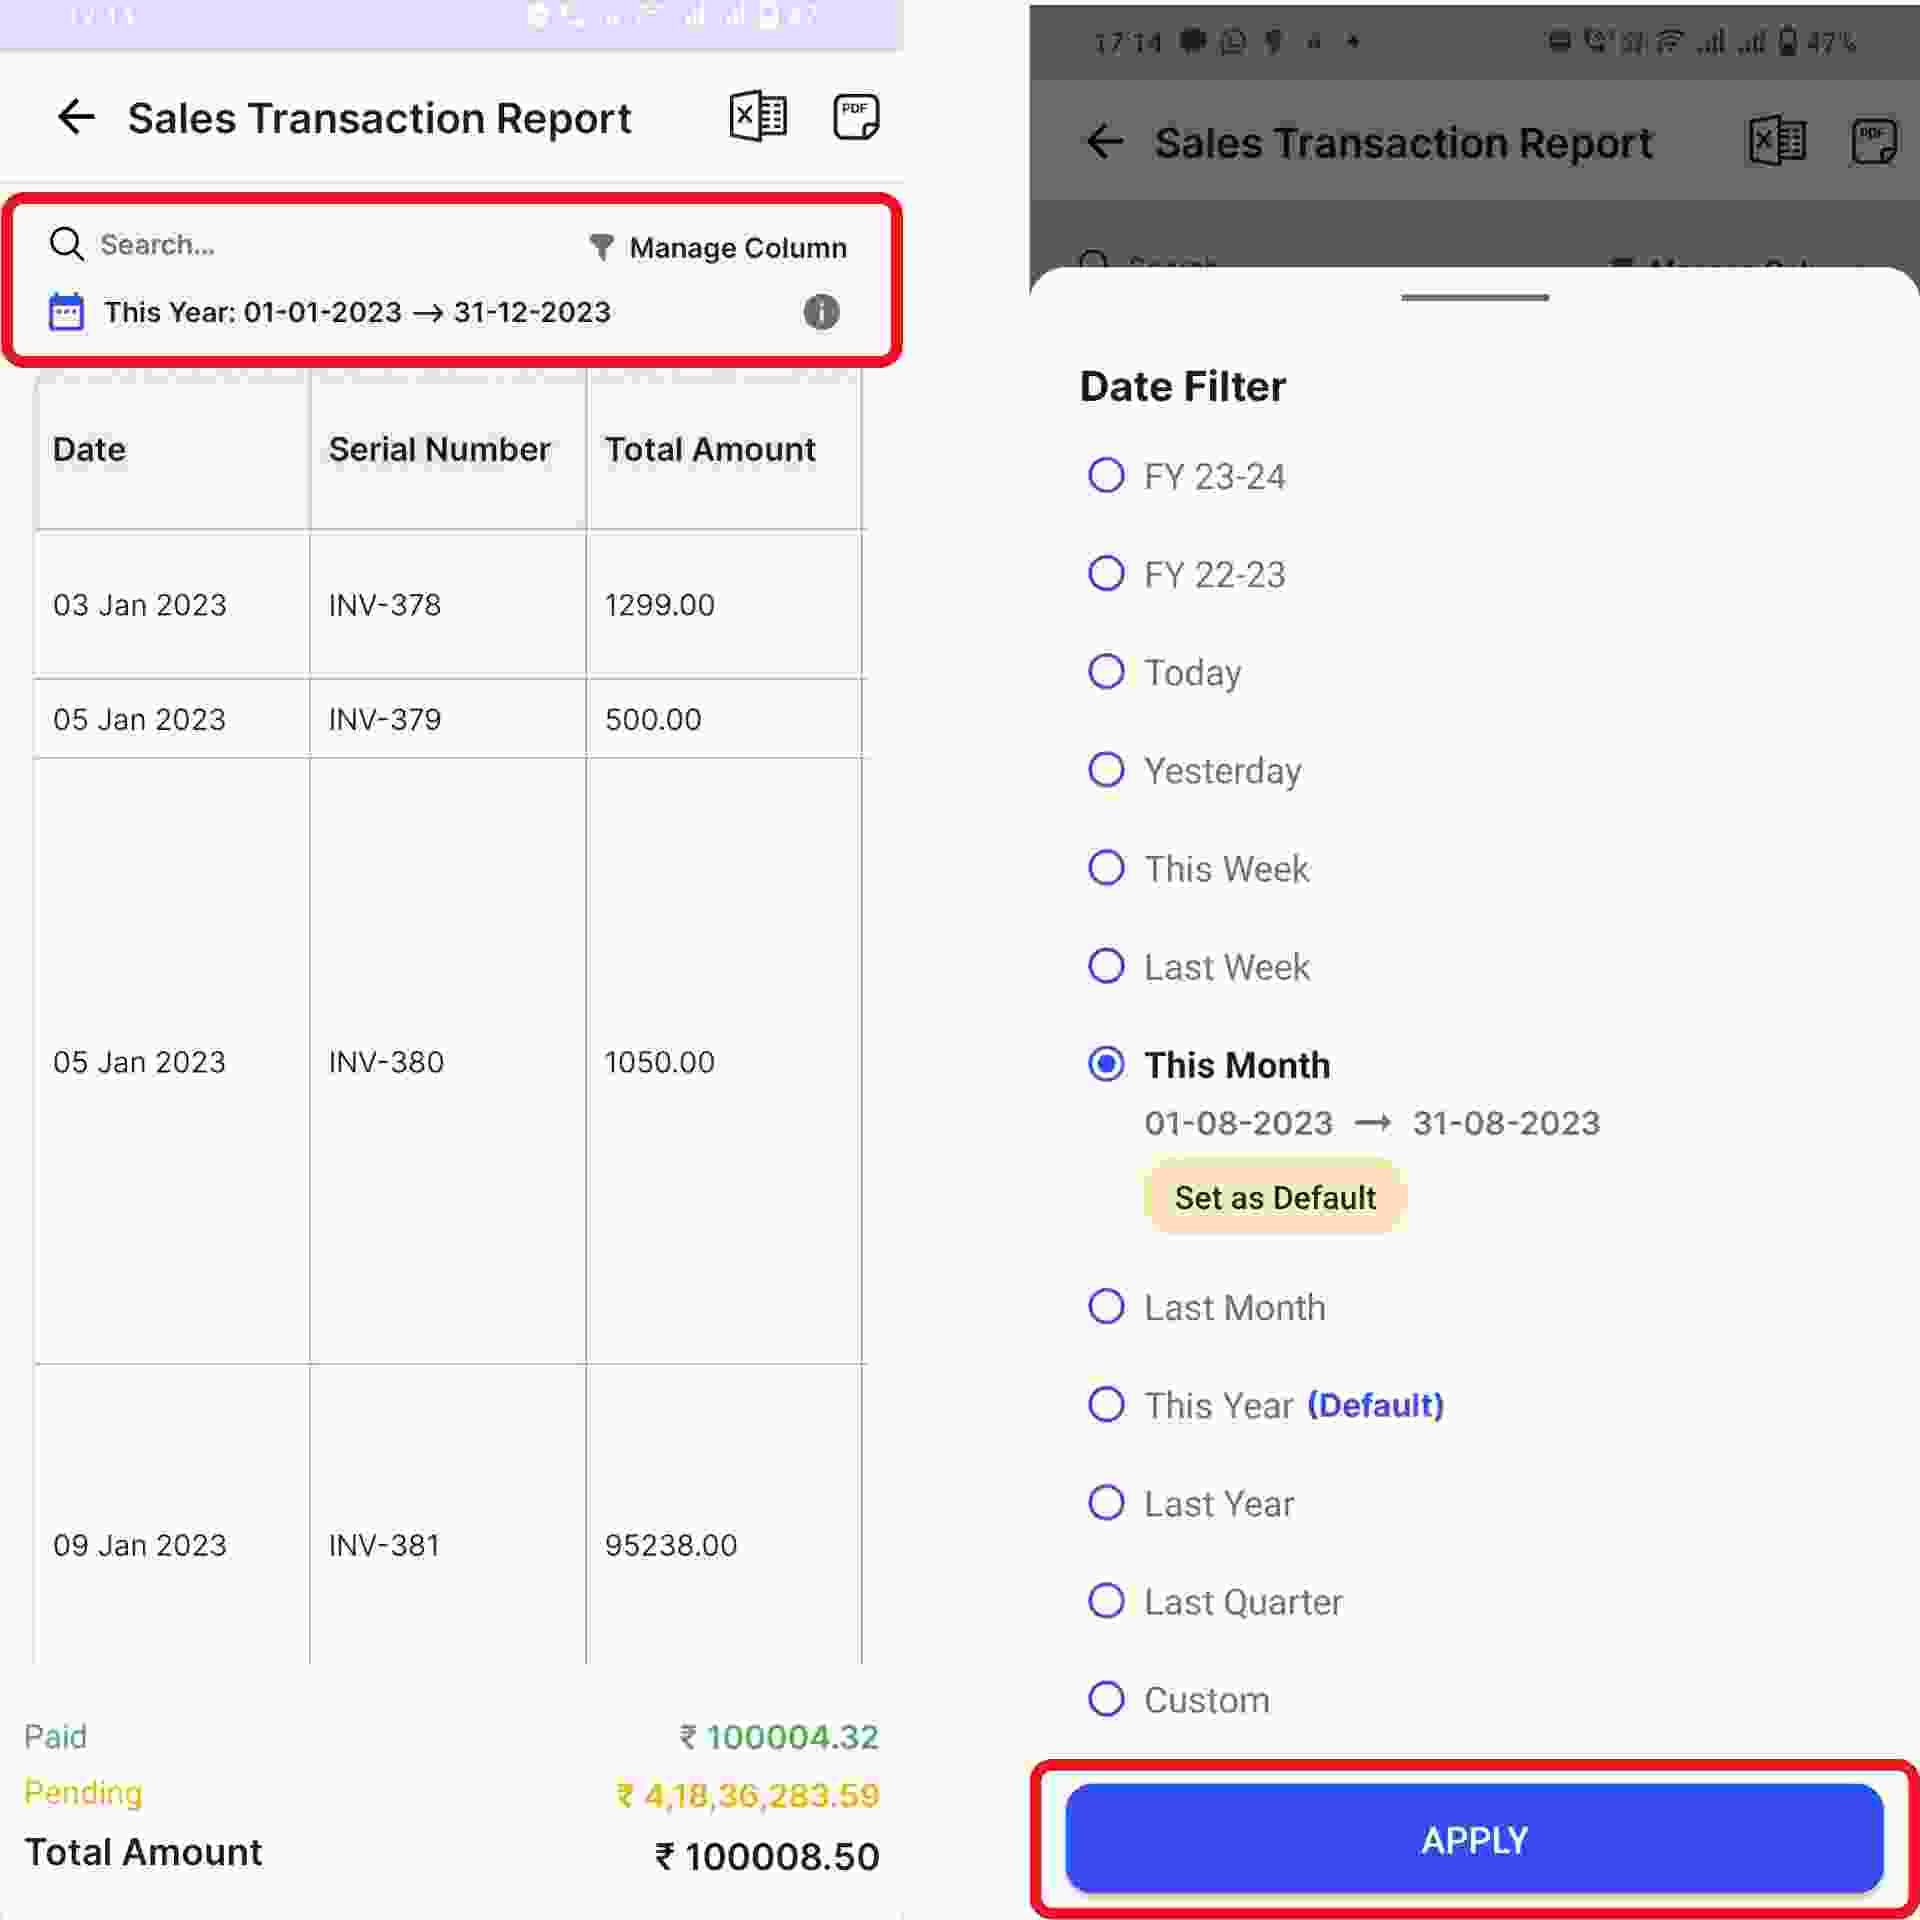Select the Custom date radio option
Image resolution: width=1920 pixels, height=1920 pixels.
pos(1106,1700)
